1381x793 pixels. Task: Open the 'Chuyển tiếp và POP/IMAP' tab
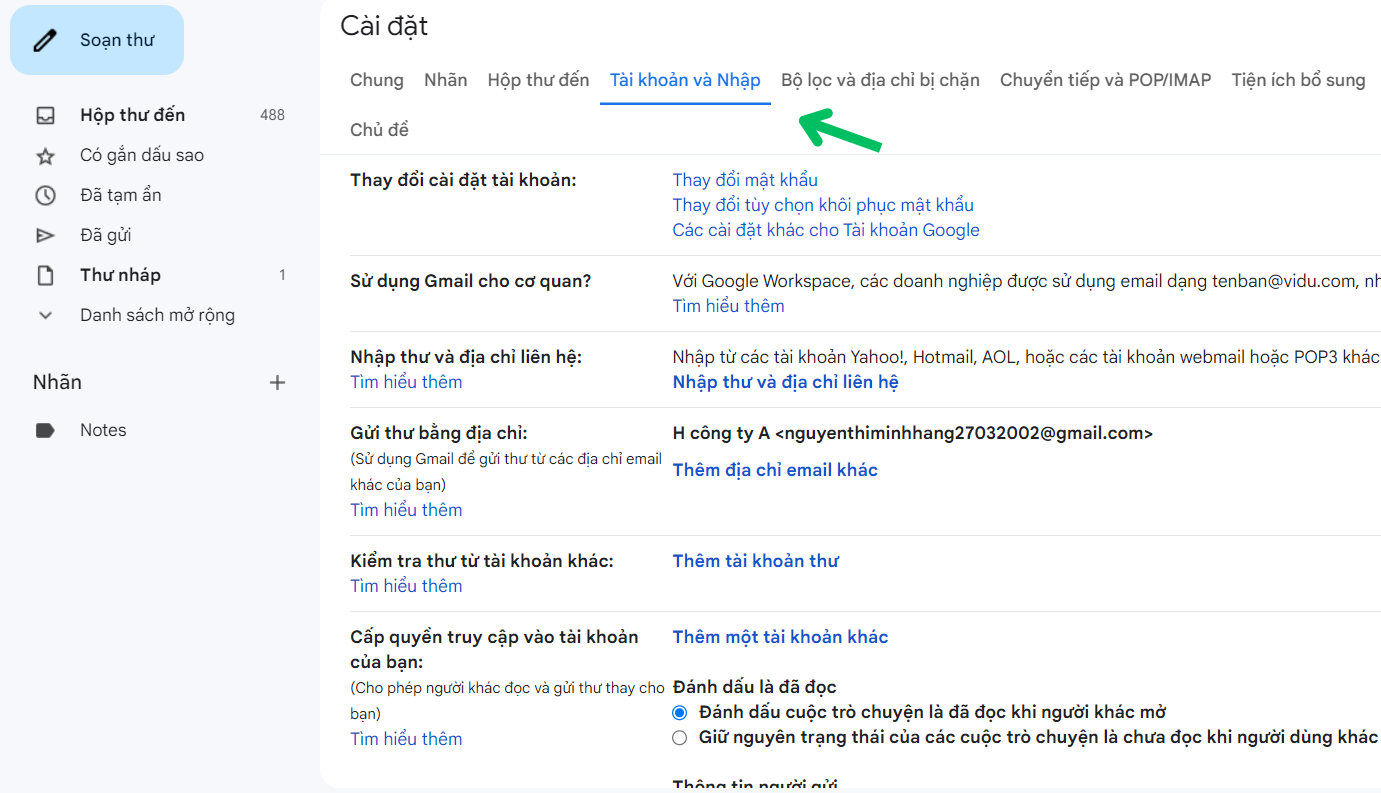coord(1105,80)
